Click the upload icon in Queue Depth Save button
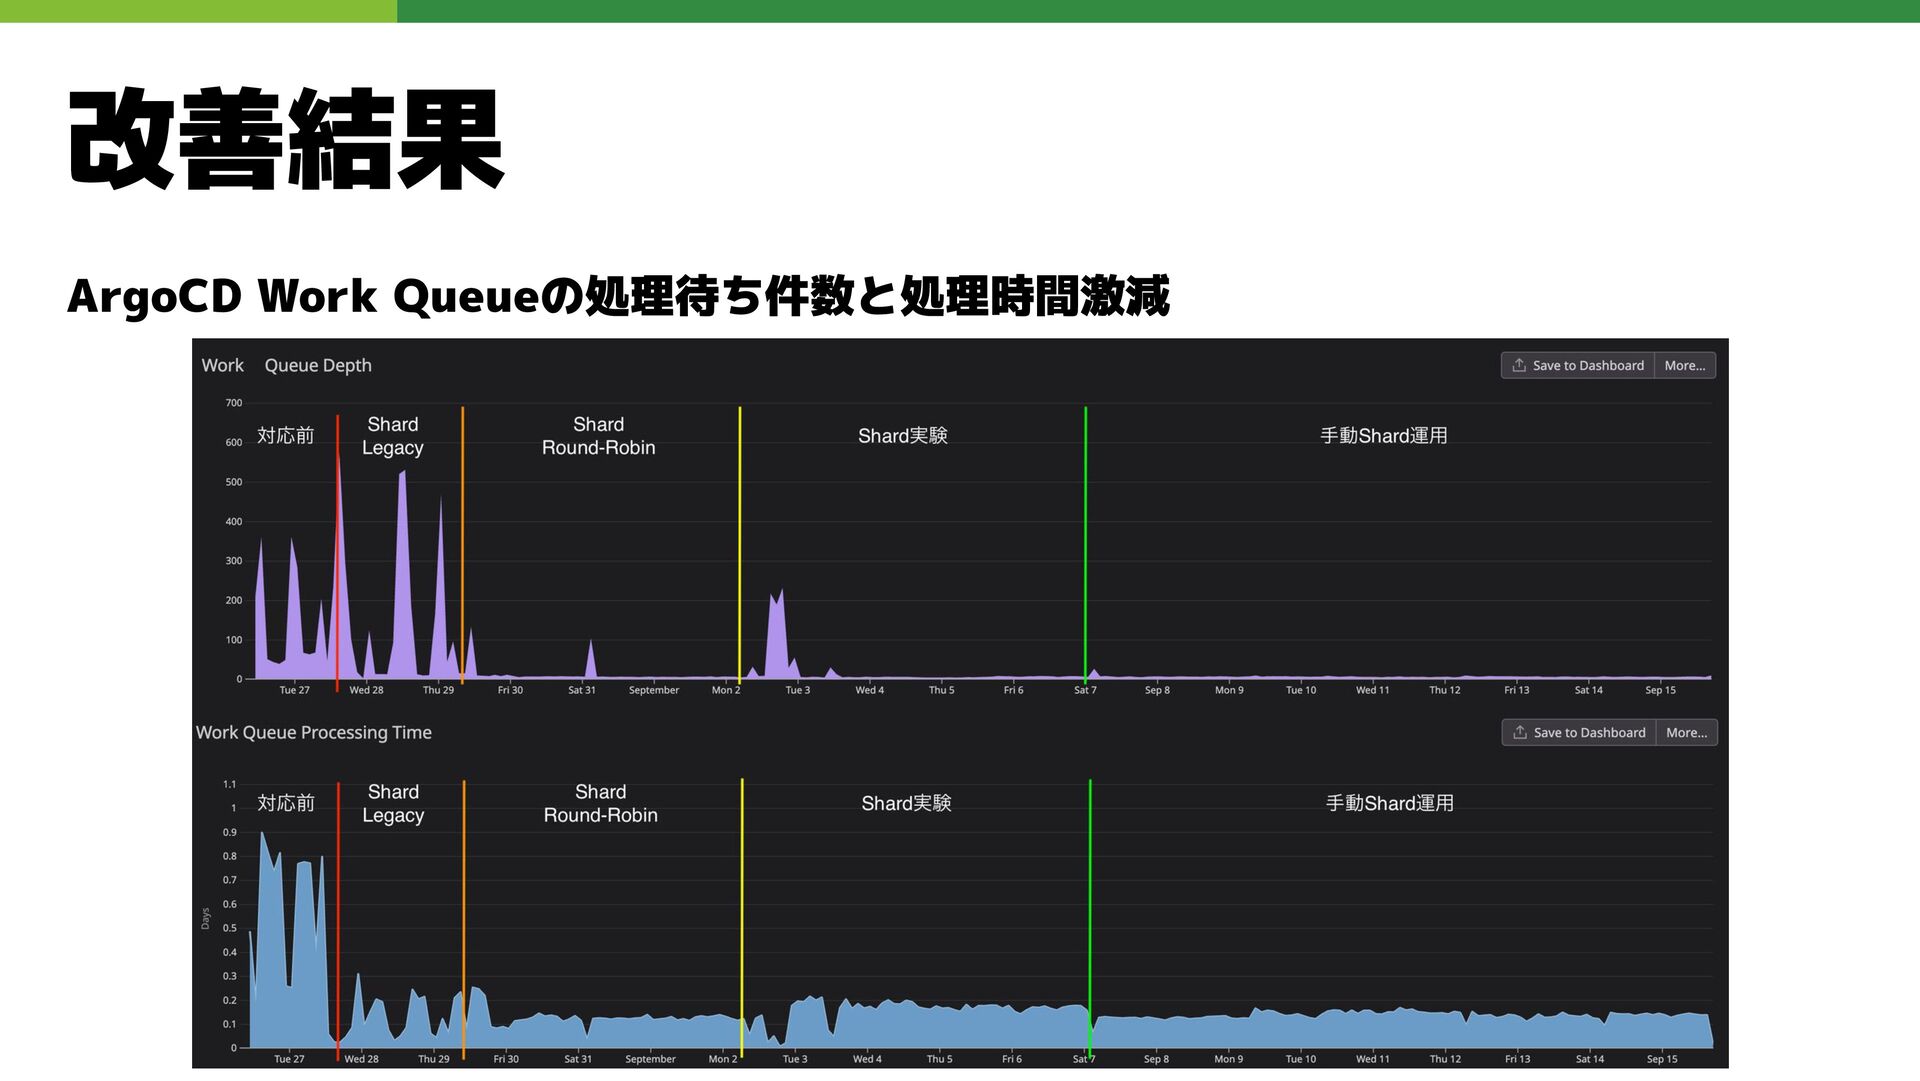This screenshot has width=1920, height=1081. click(x=1519, y=365)
